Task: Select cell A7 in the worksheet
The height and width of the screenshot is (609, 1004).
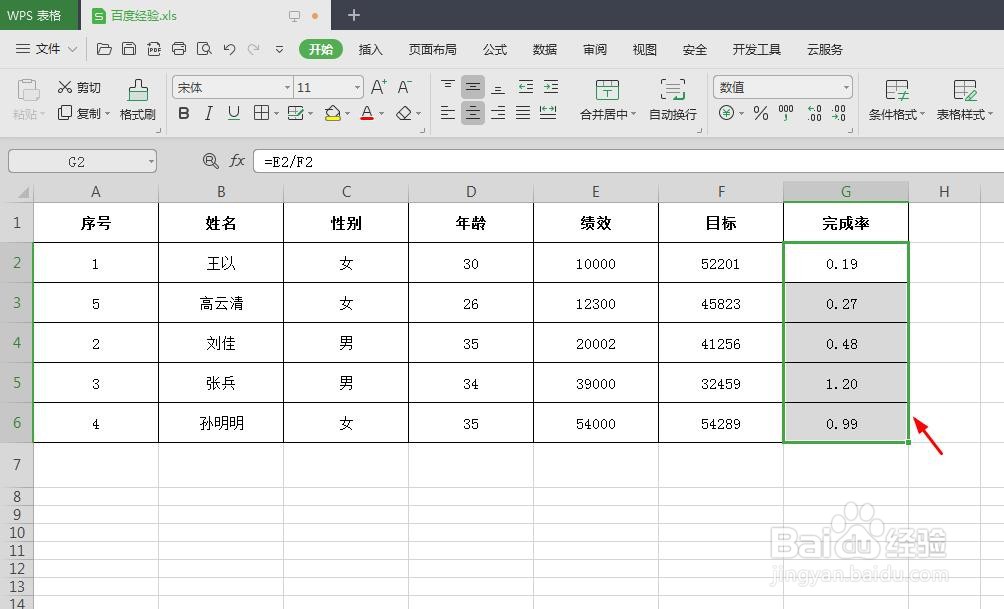Action: click(x=95, y=463)
